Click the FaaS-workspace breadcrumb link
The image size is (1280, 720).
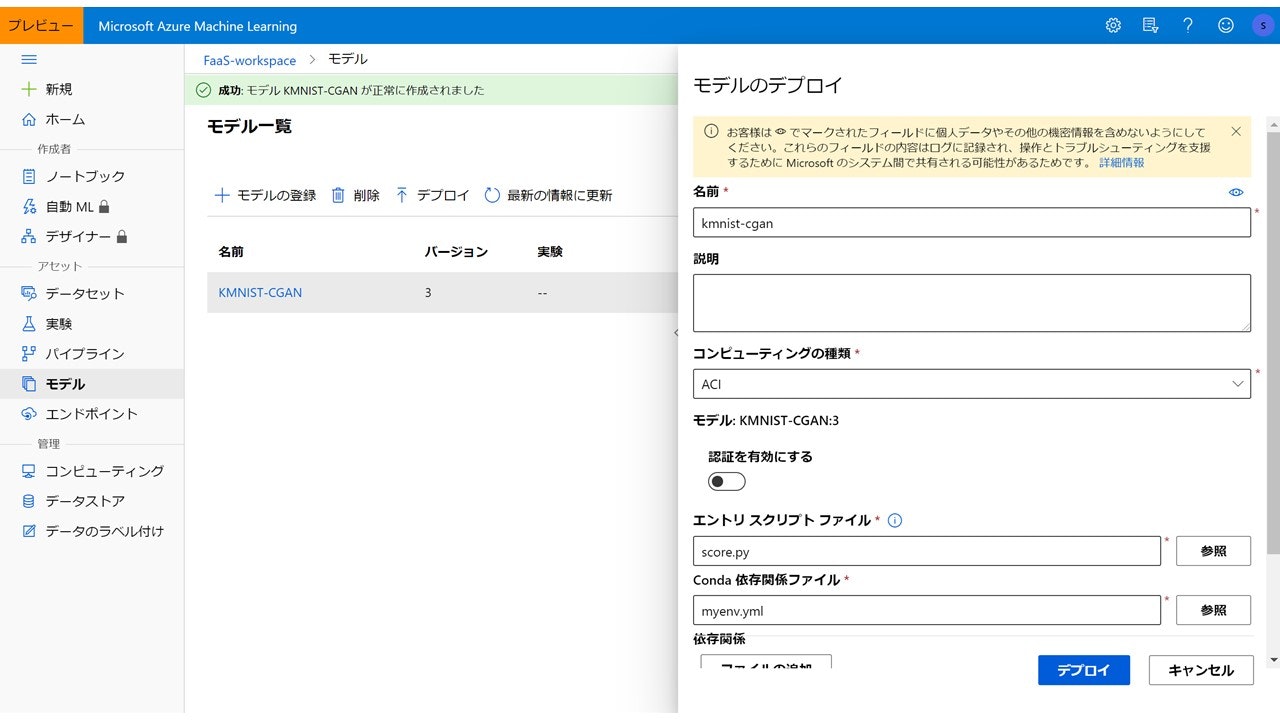(250, 60)
